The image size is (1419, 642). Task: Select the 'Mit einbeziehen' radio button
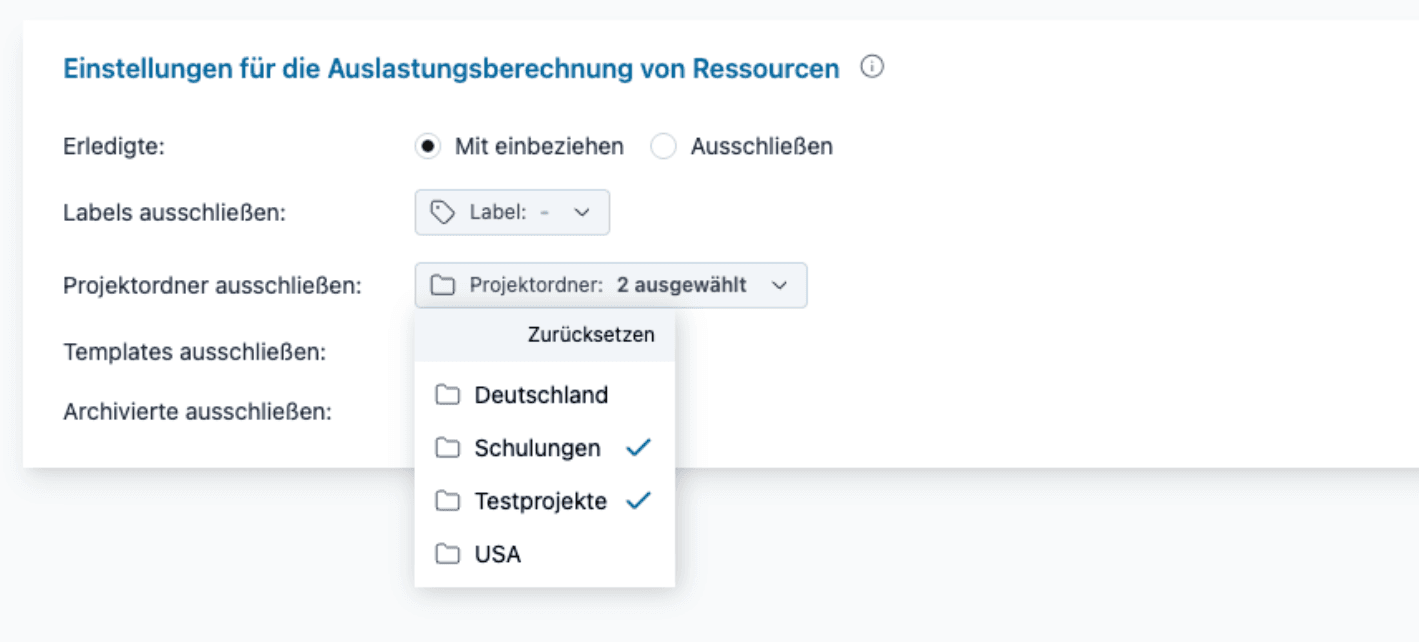tap(428, 147)
